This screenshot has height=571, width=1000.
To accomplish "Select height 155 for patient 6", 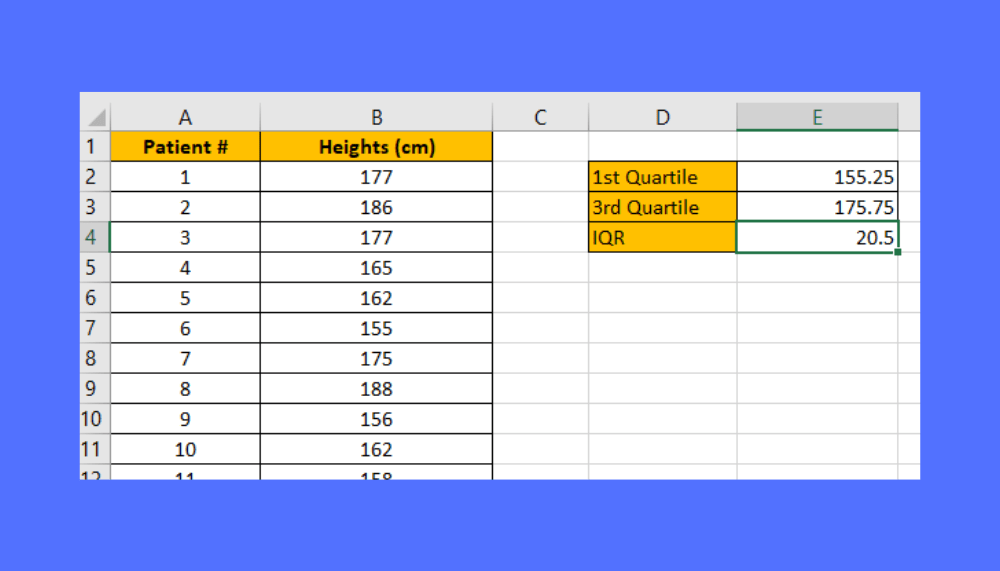I will [x=376, y=328].
